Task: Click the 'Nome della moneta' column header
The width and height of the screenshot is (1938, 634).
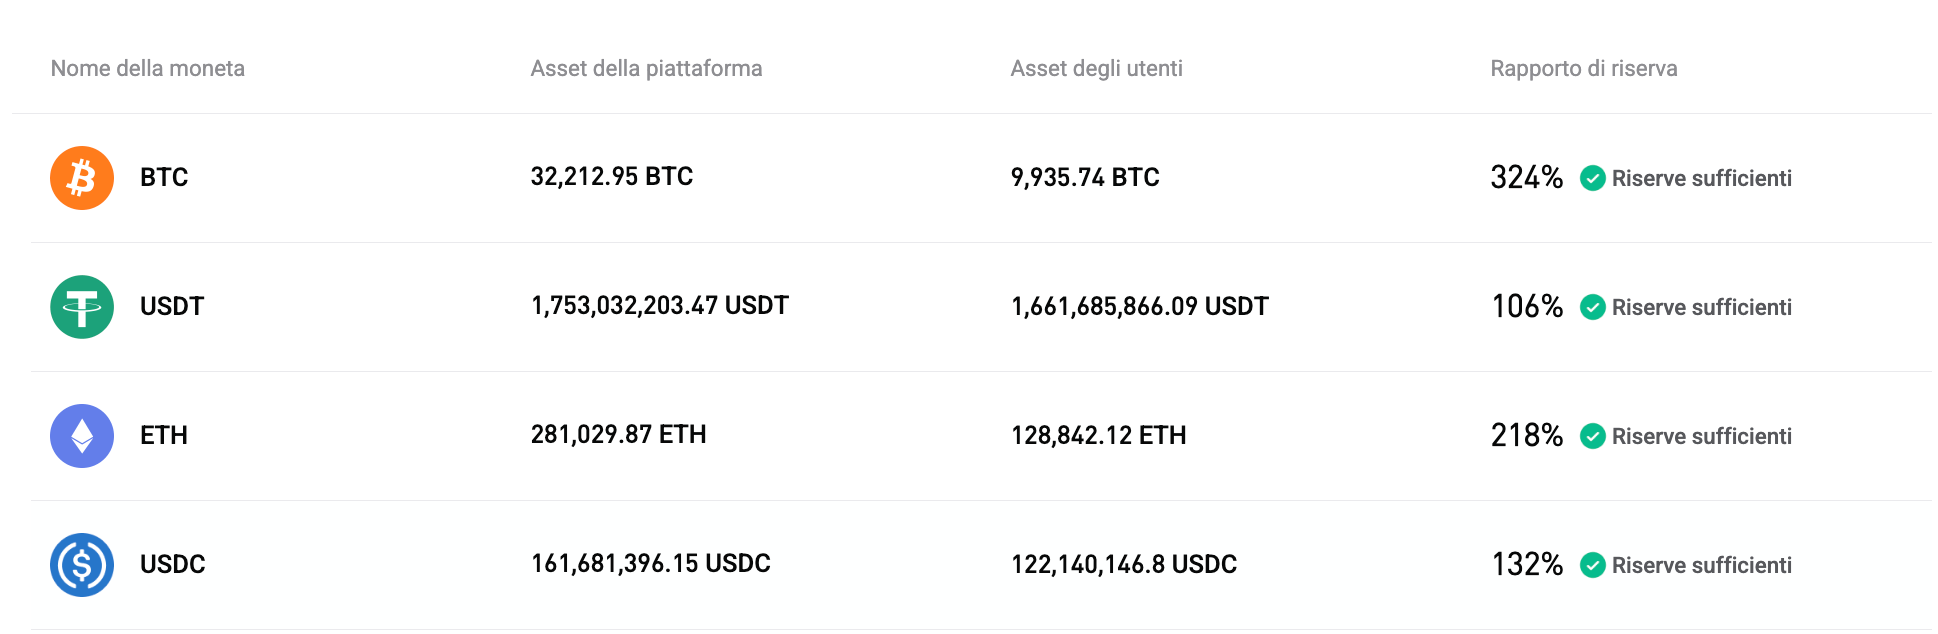Action: click(x=147, y=69)
